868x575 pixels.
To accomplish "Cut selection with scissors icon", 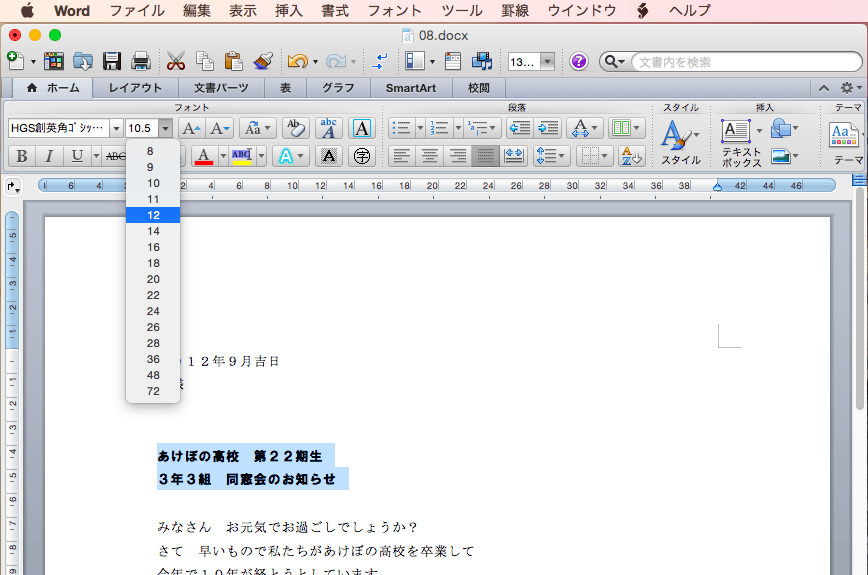I will pos(175,61).
